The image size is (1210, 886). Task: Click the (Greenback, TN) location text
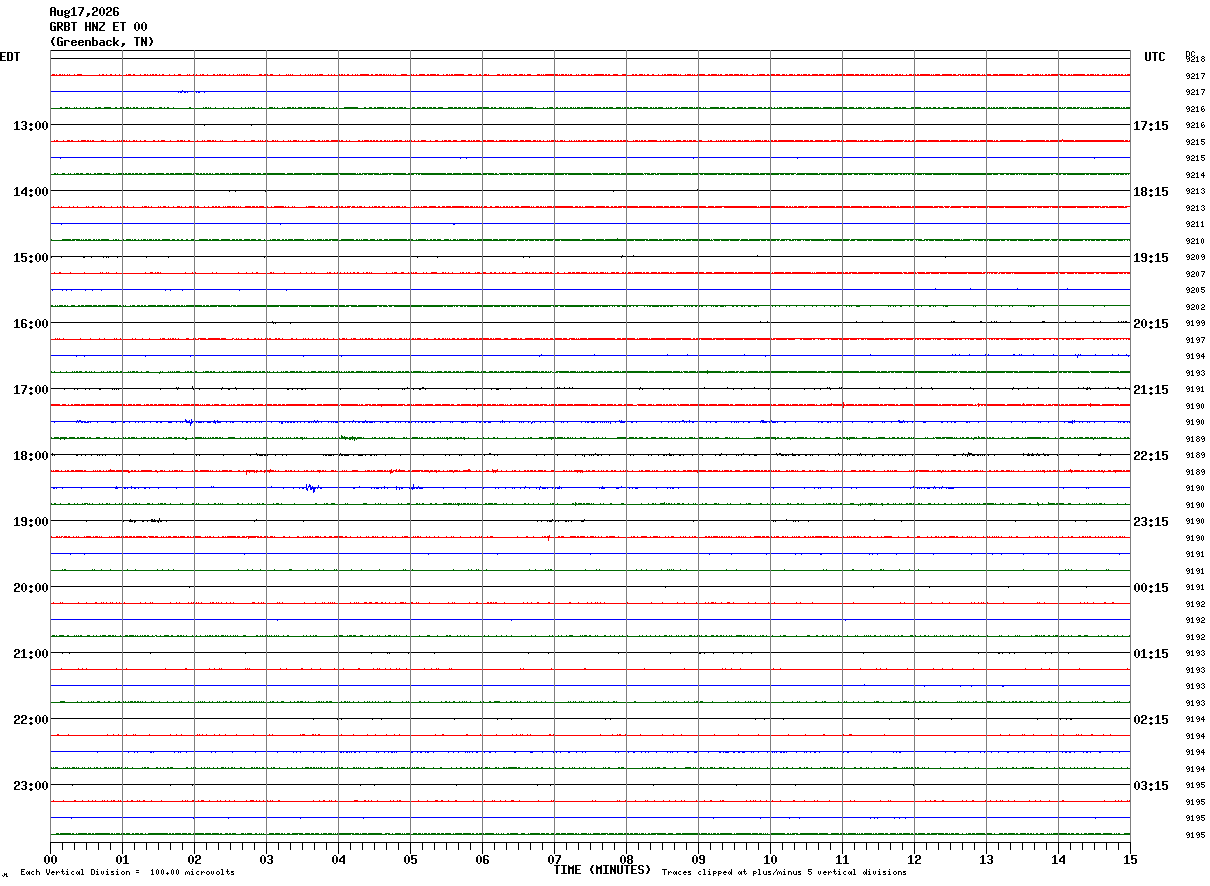coord(102,42)
